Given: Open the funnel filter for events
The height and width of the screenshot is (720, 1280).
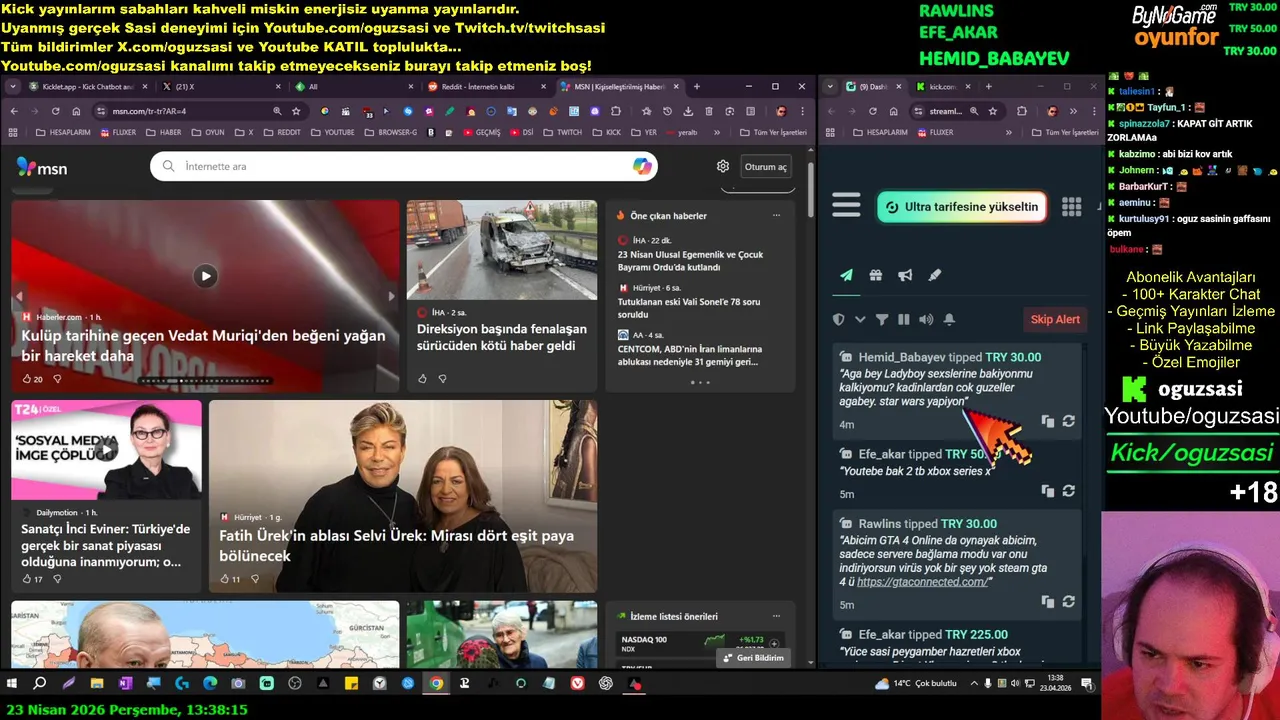Looking at the screenshot, I should [882, 319].
